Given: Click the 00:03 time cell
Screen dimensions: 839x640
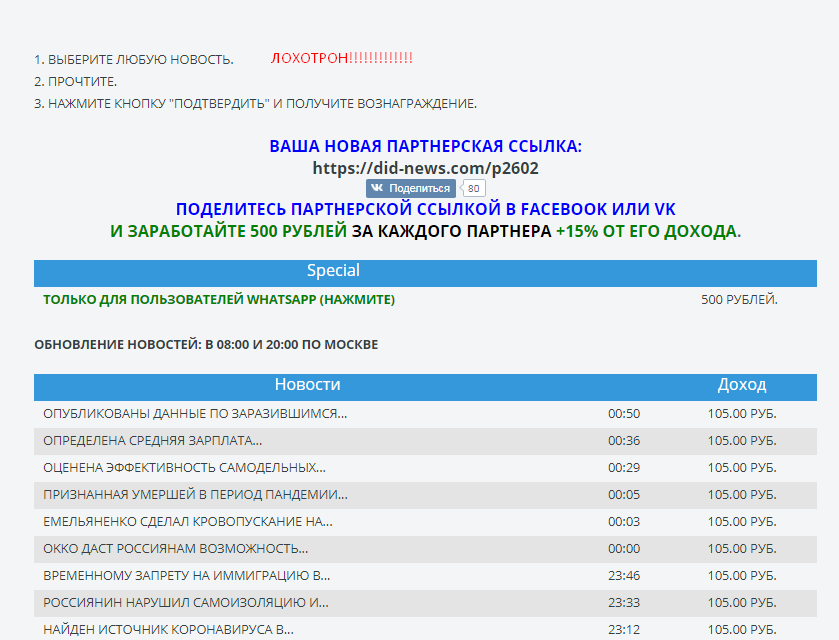Looking at the screenshot, I should [624, 522].
